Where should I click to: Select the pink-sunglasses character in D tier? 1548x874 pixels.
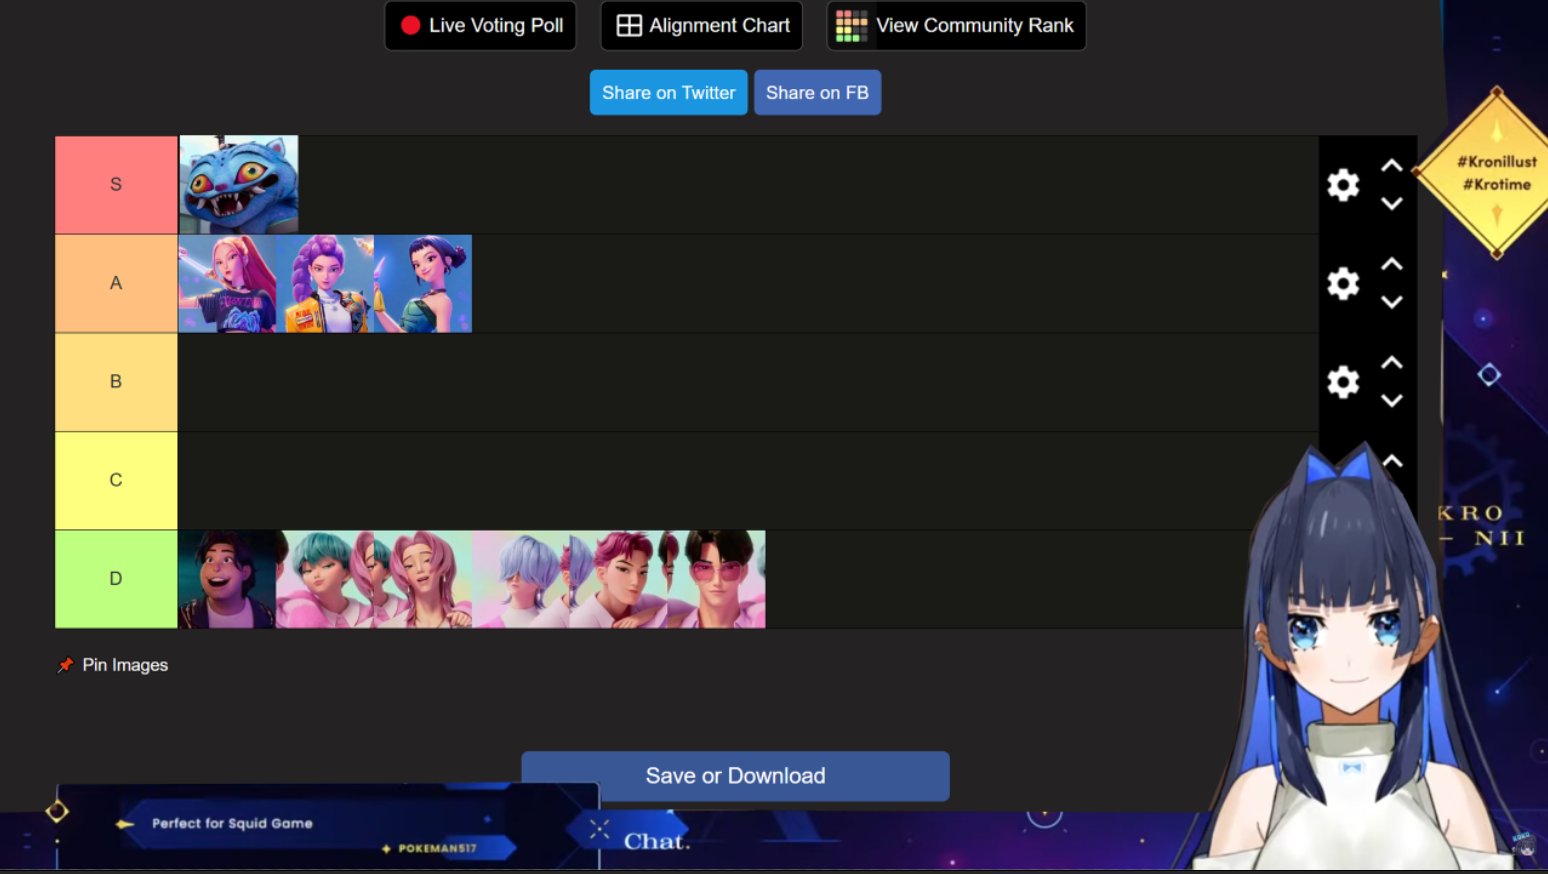pos(717,579)
